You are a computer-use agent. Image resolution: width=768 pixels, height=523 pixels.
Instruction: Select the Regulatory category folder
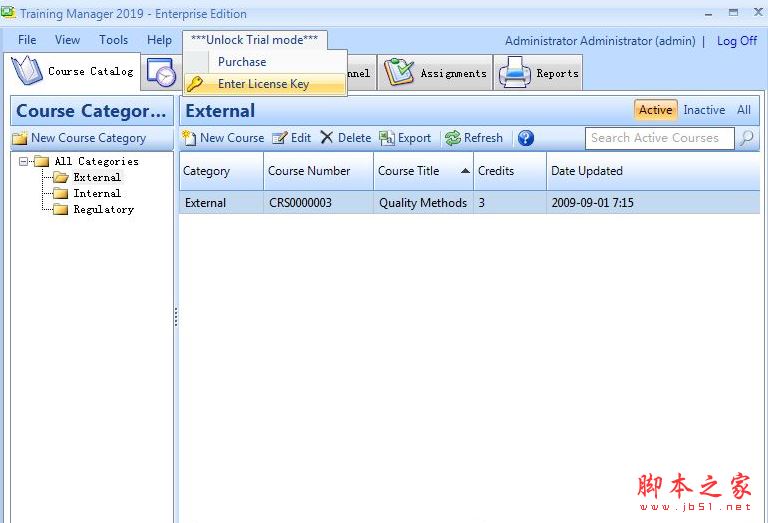pos(94,210)
